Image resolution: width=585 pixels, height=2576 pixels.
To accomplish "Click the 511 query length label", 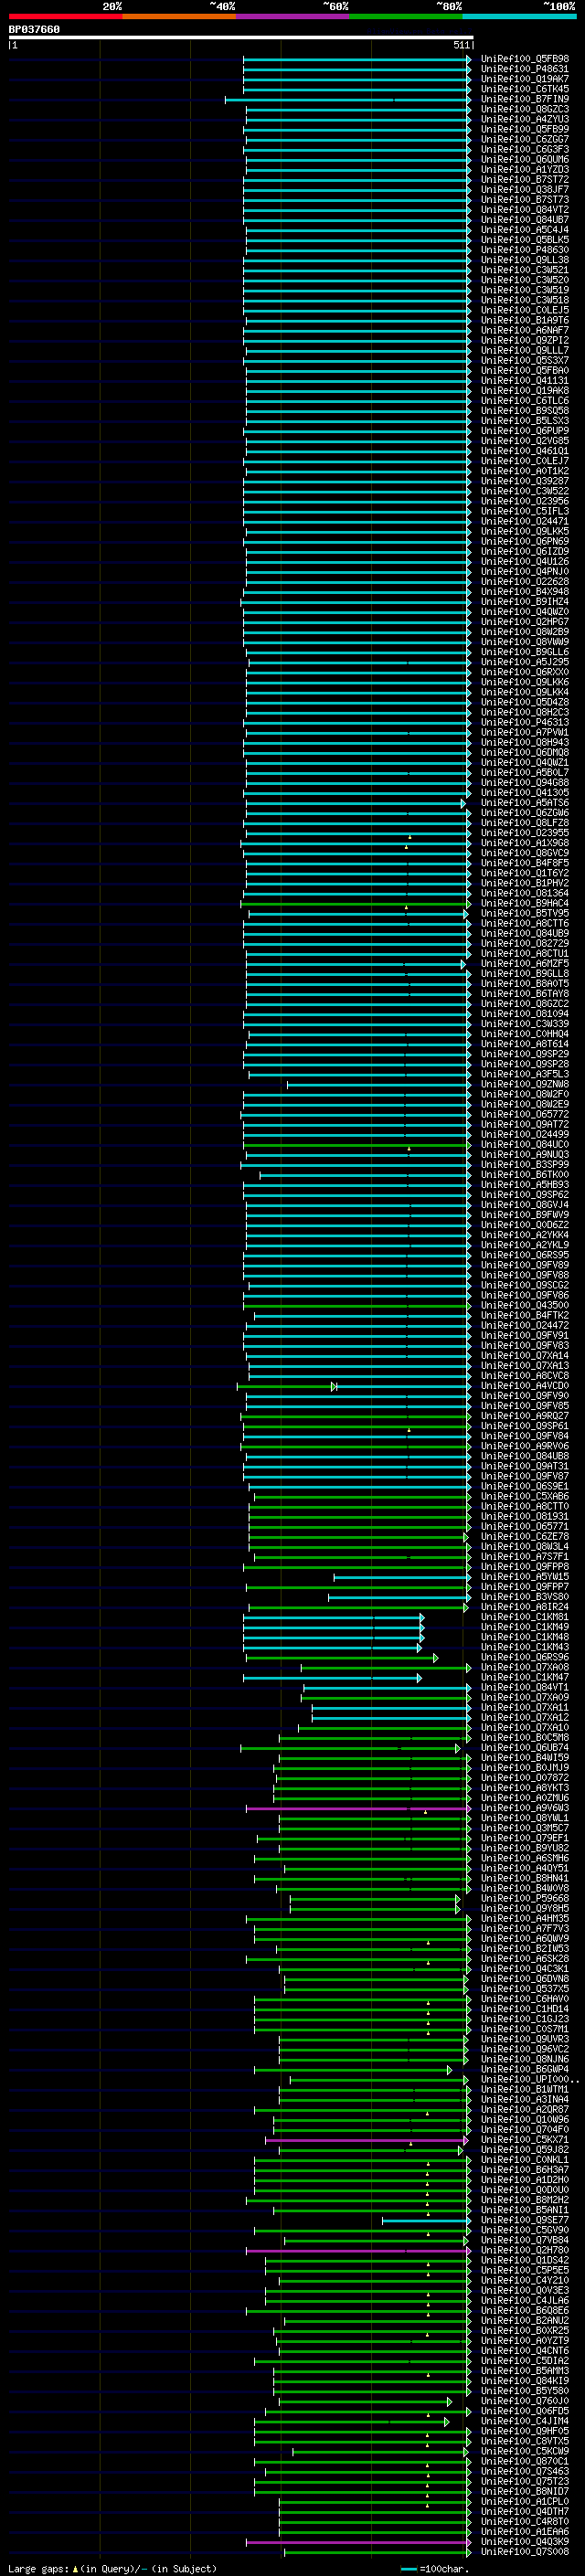I will click(461, 45).
